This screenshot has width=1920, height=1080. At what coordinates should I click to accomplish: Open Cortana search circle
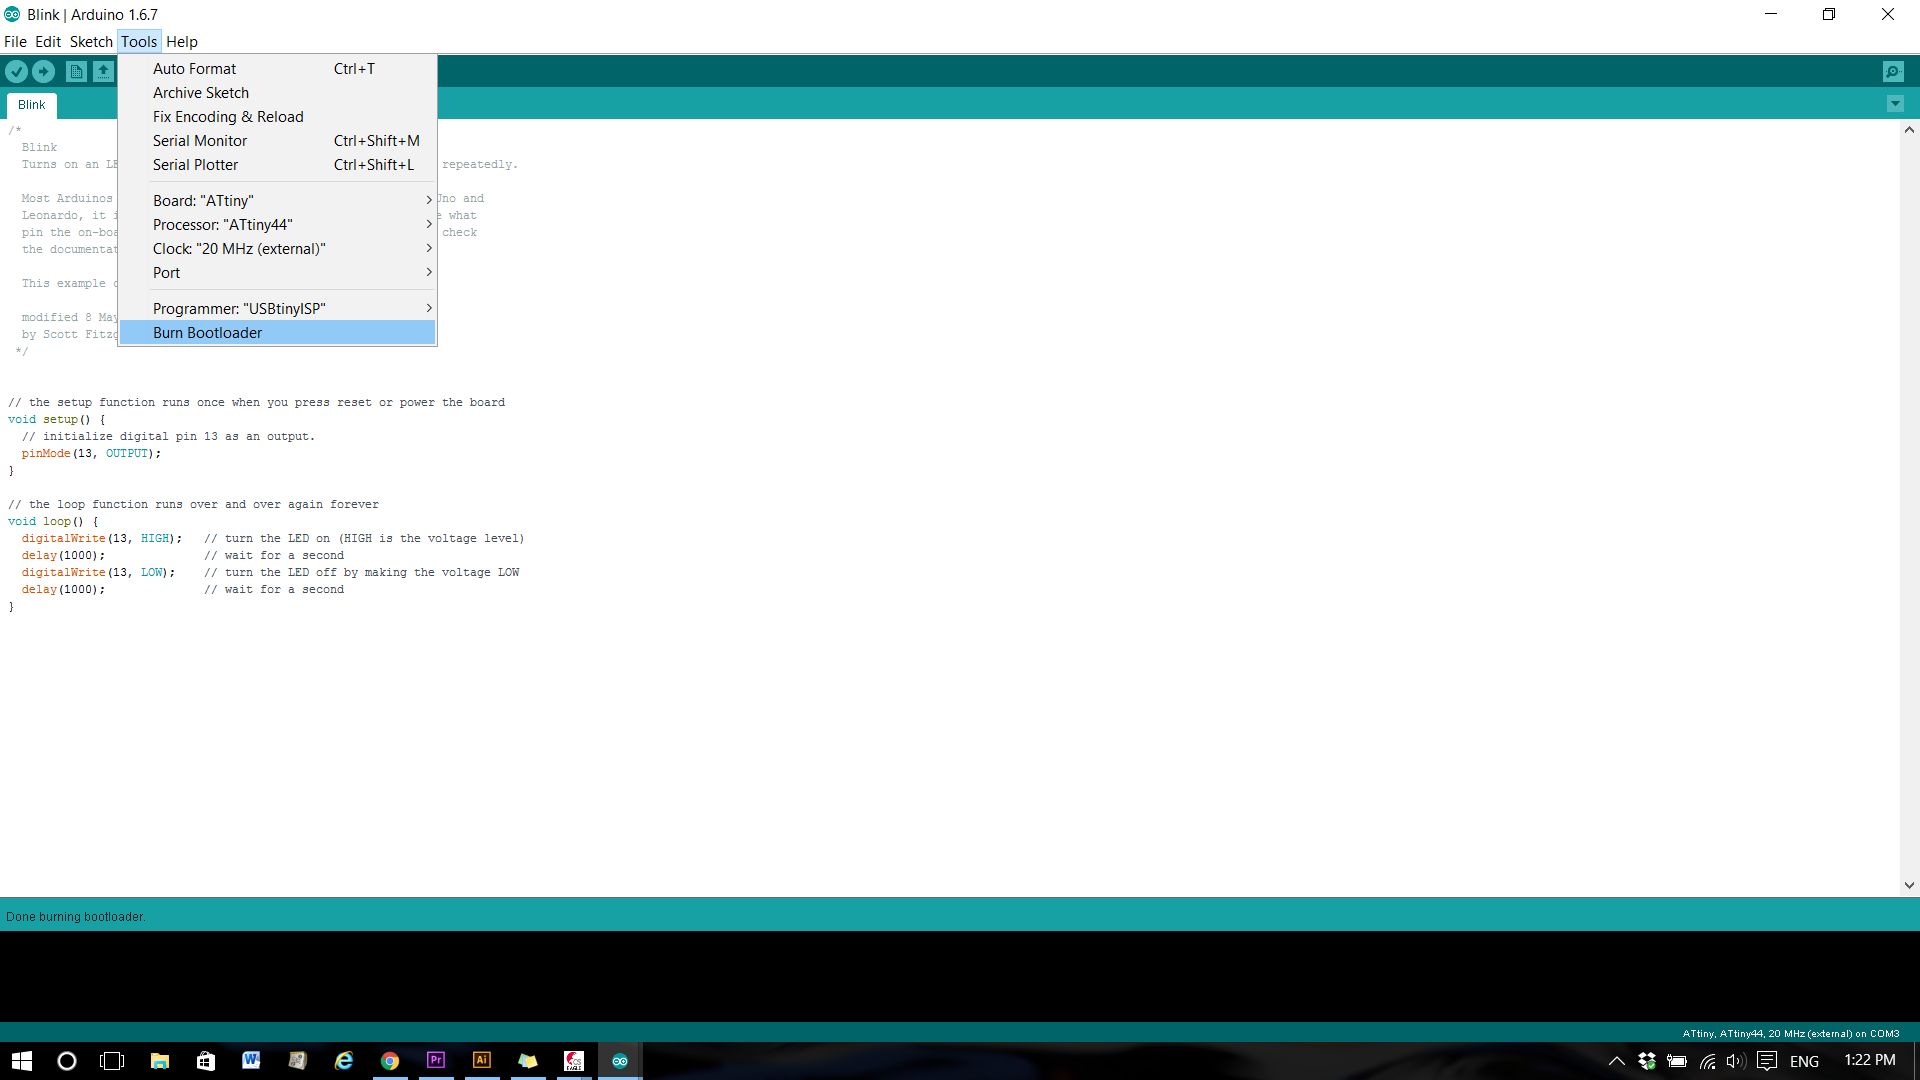tap(67, 1061)
